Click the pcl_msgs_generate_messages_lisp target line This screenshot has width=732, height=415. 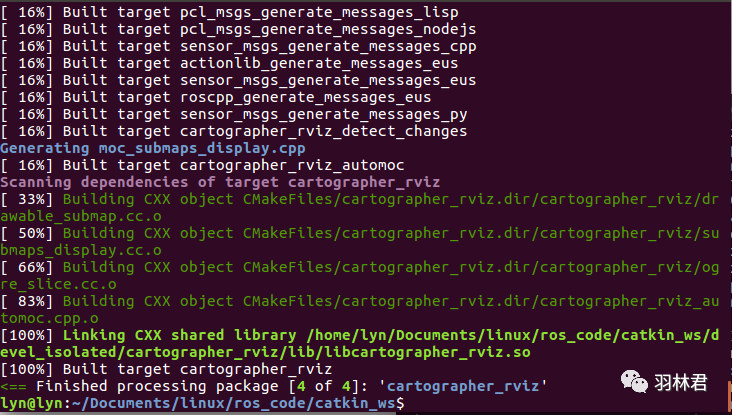click(x=229, y=13)
